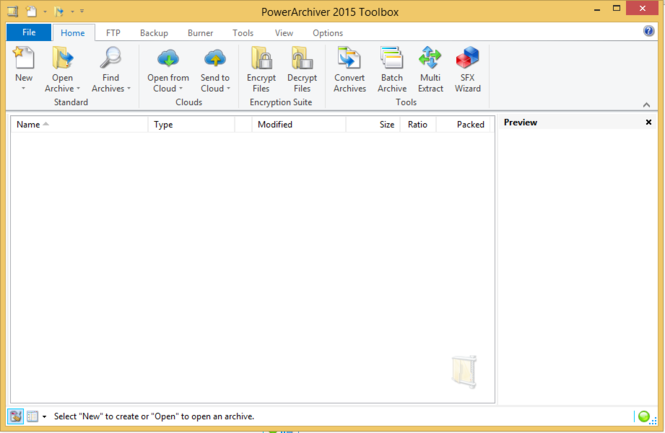Collapse the ribbon with the chevron
Viewport: 665px width, 433px height.
[x=646, y=105]
